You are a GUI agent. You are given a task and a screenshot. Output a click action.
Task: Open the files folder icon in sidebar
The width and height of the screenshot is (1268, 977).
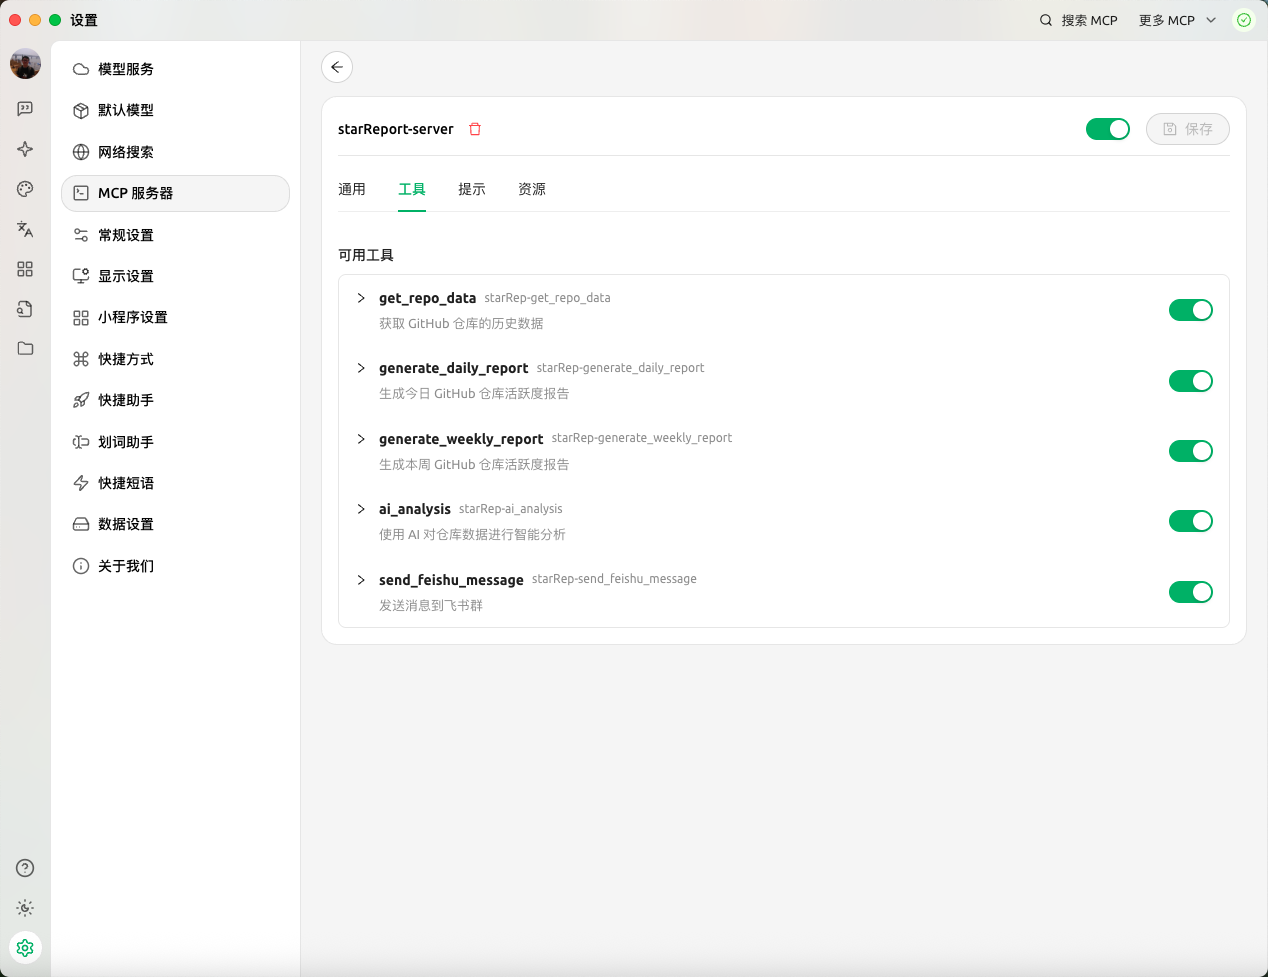click(x=25, y=348)
